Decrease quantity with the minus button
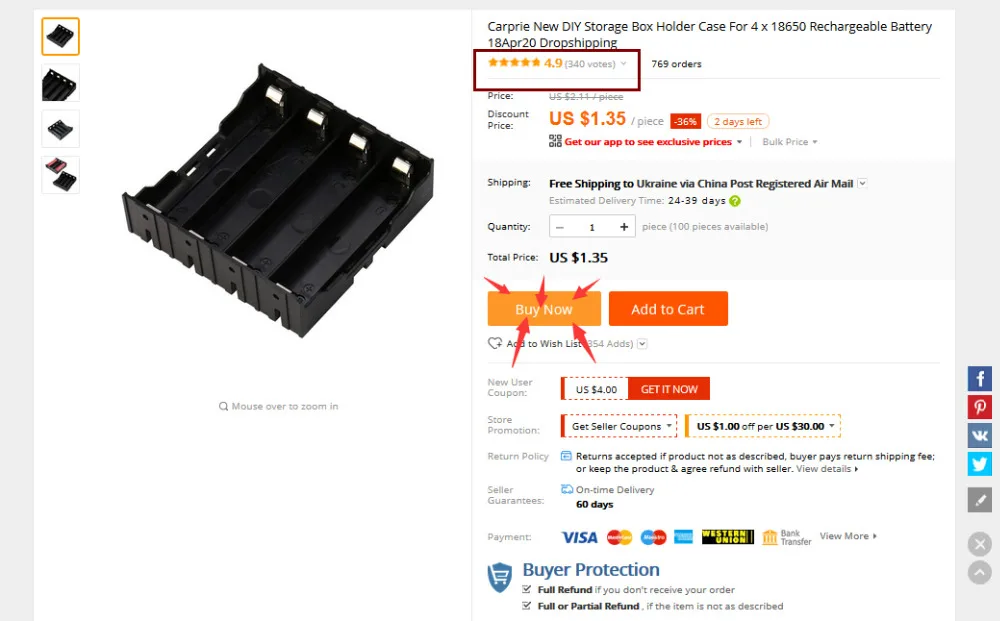This screenshot has width=1000, height=621. point(560,227)
